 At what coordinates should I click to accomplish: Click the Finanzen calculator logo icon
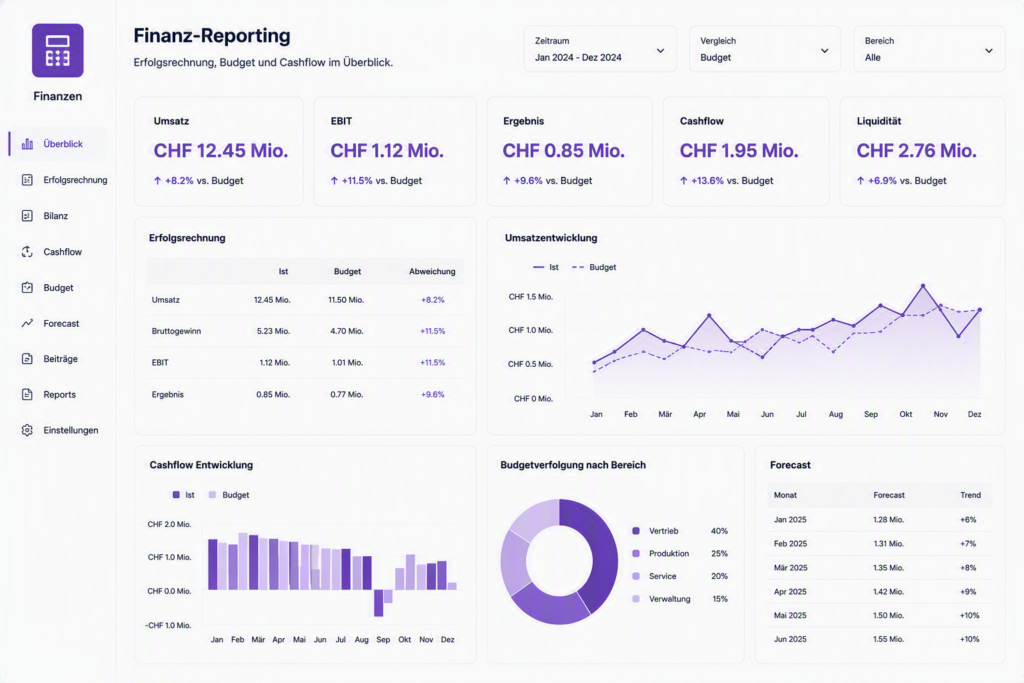57,50
